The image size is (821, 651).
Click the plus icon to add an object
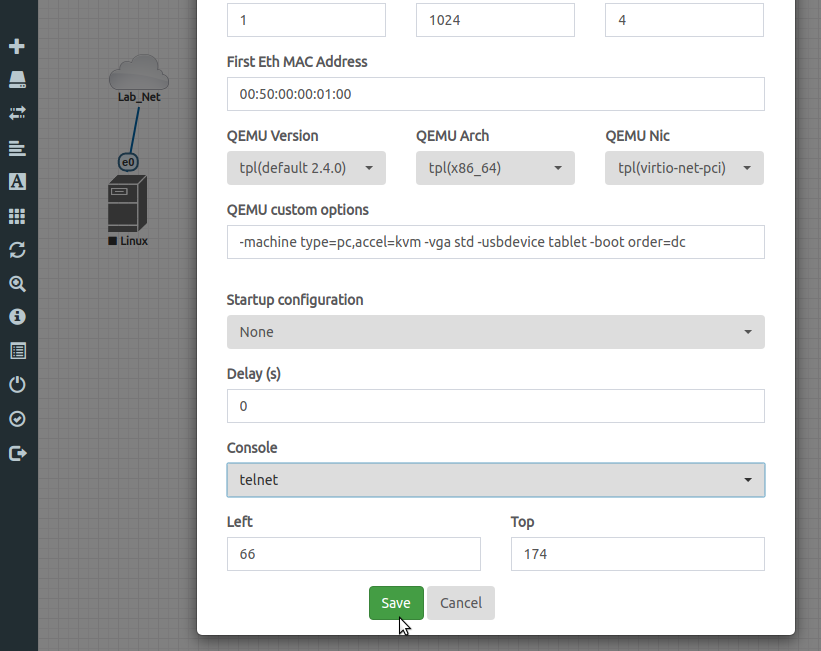point(17,46)
